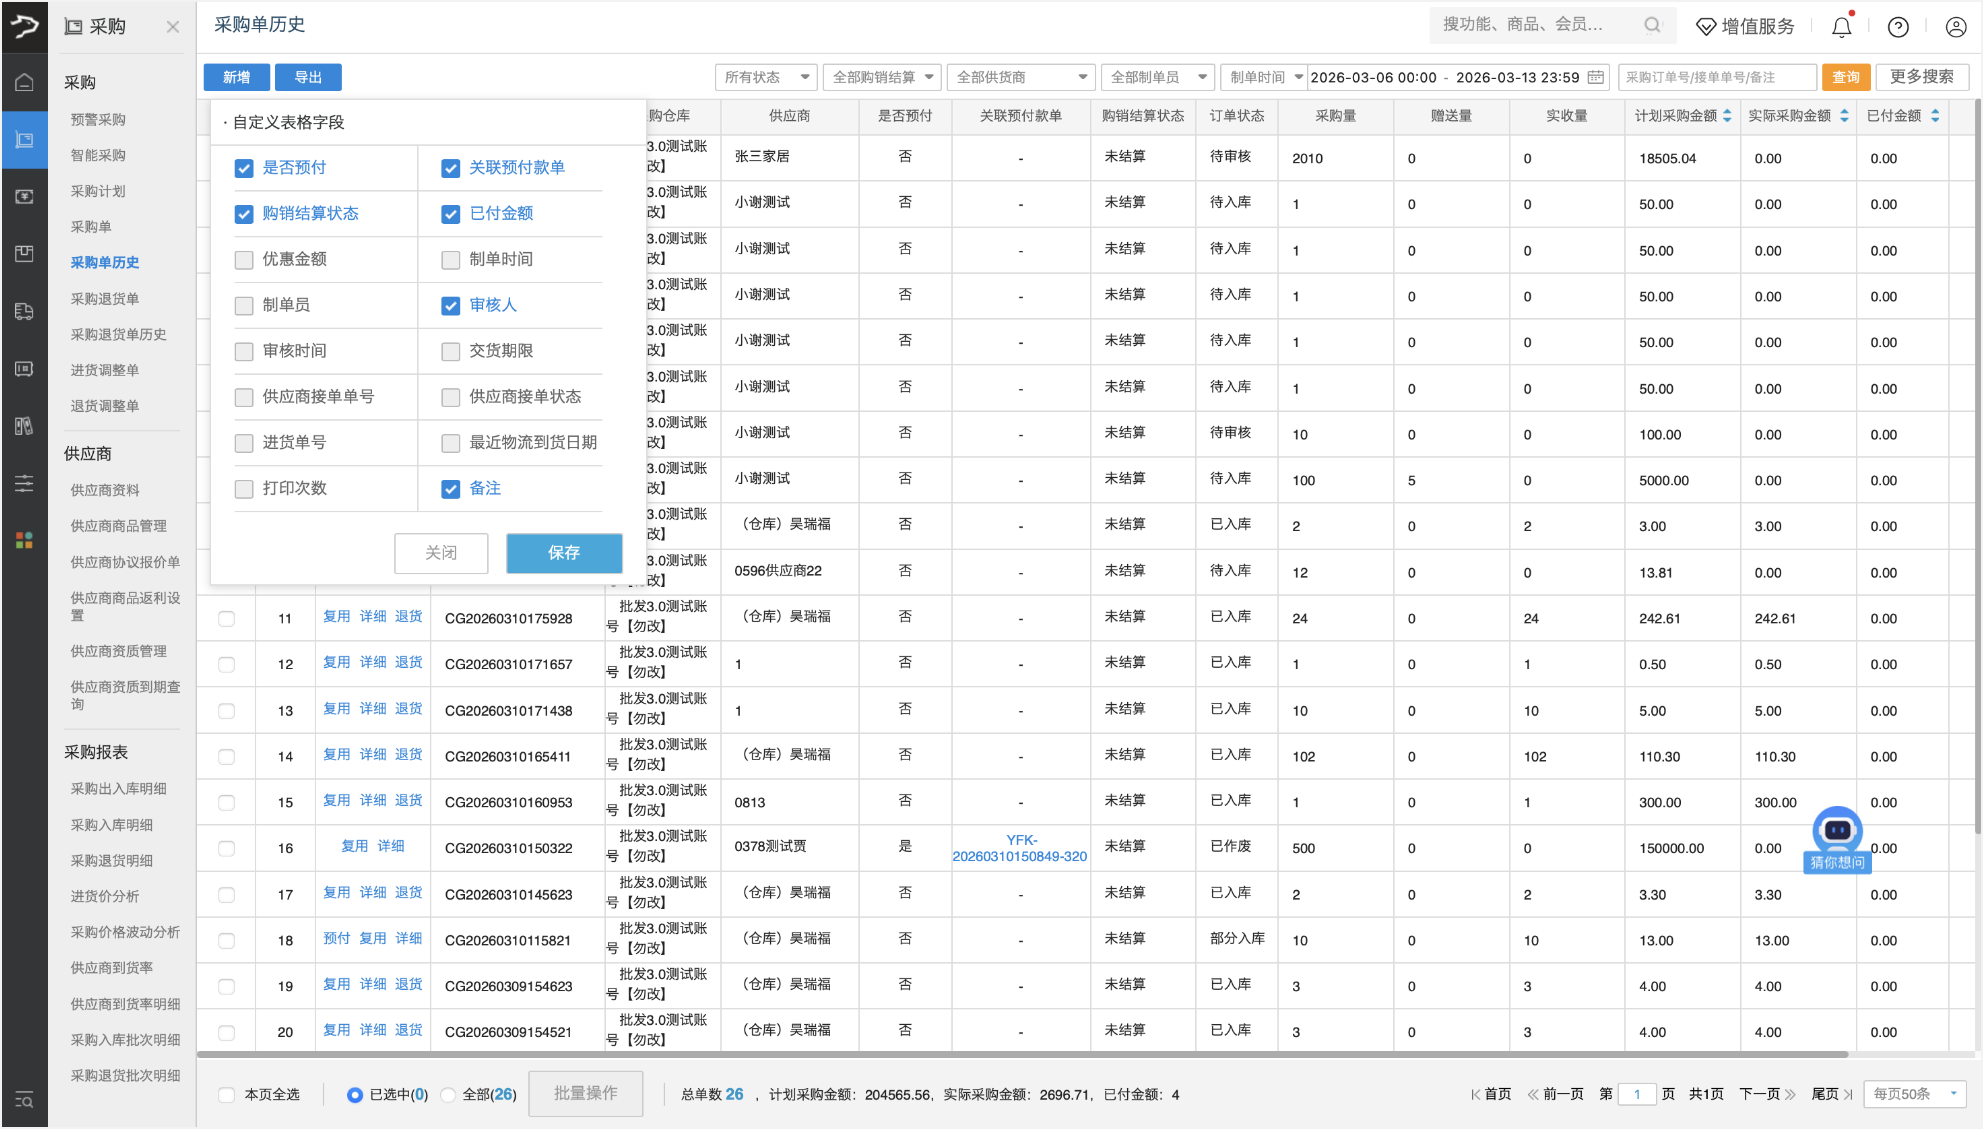Select the 全部(26) radio option
Image resolution: width=1984 pixels, height=1130 pixels.
point(449,1095)
